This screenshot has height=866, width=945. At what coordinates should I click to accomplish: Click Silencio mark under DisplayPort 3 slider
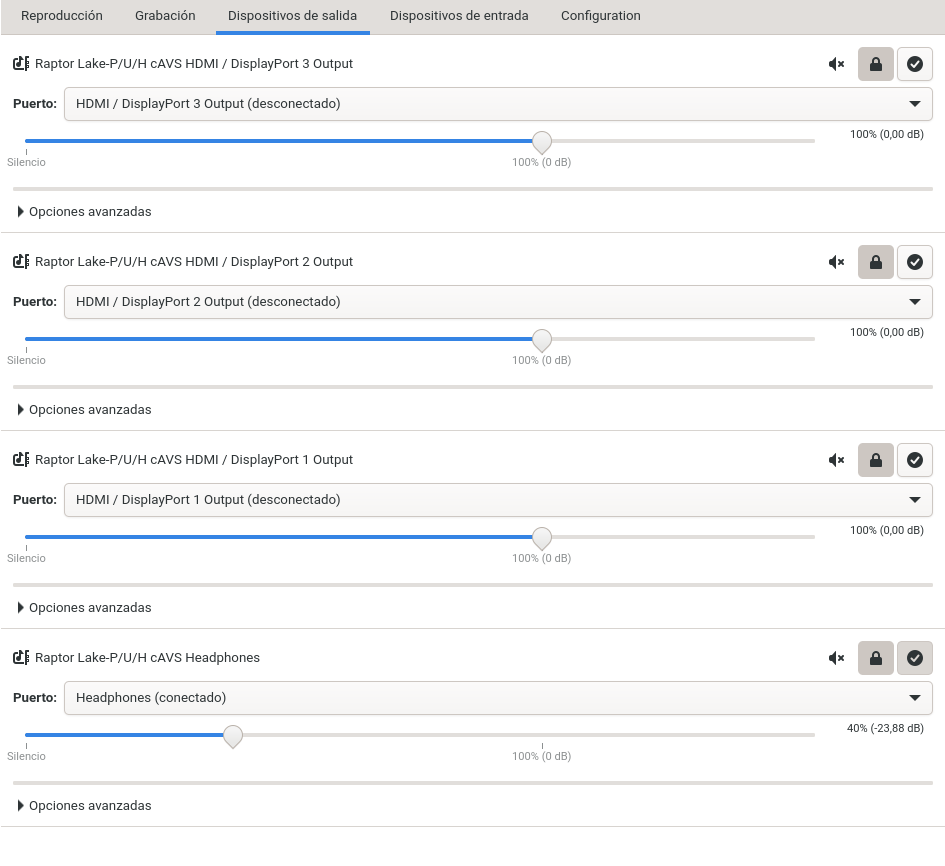point(26,162)
